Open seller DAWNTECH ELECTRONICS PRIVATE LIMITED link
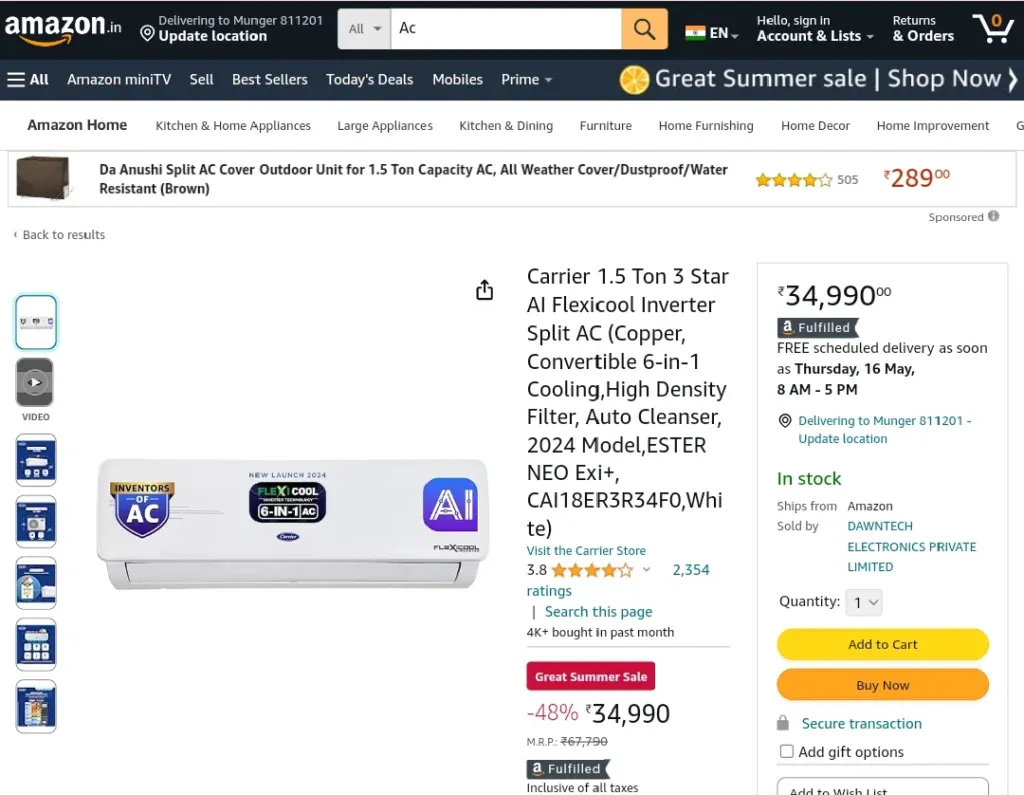Image resolution: width=1024 pixels, height=795 pixels. click(x=912, y=546)
